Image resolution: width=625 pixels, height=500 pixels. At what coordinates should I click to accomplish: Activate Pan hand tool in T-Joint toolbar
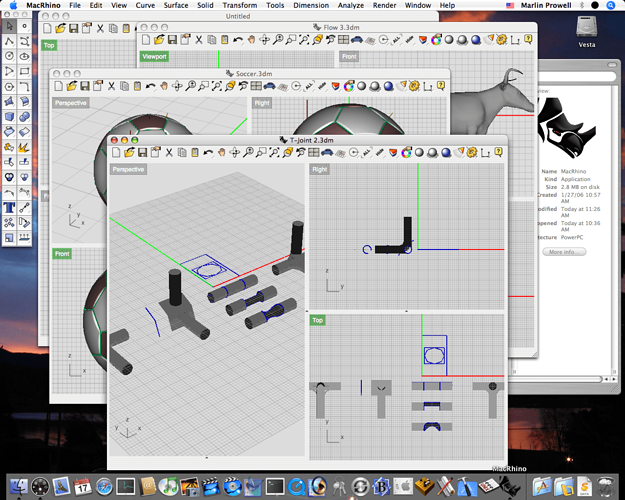221,152
